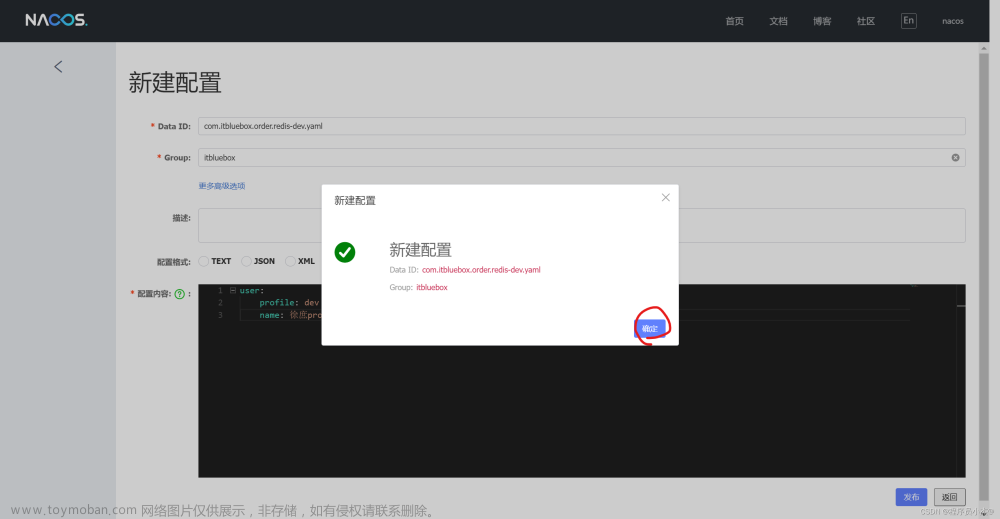Click the code editor minimap scrollbar
The height and width of the screenshot is (519, 1000).
tap(960, 381)
